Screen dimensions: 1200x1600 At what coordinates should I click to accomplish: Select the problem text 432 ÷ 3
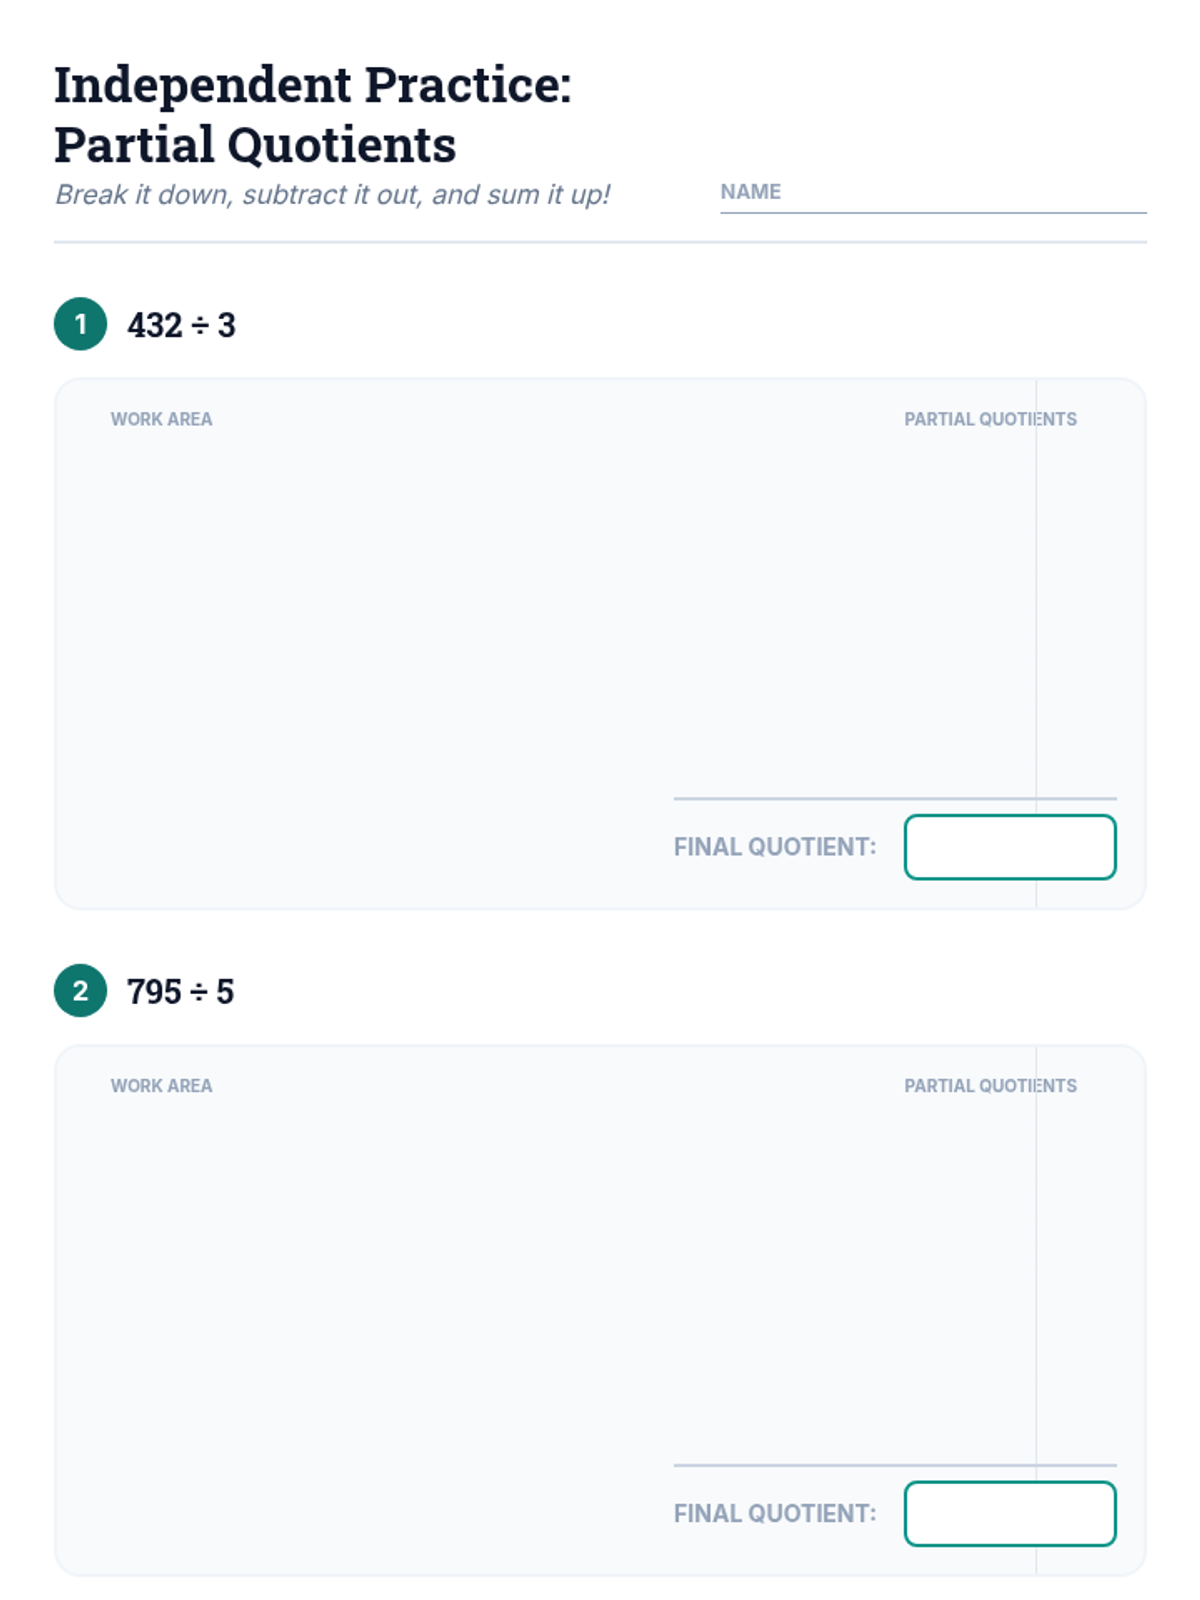pos(181,325)
